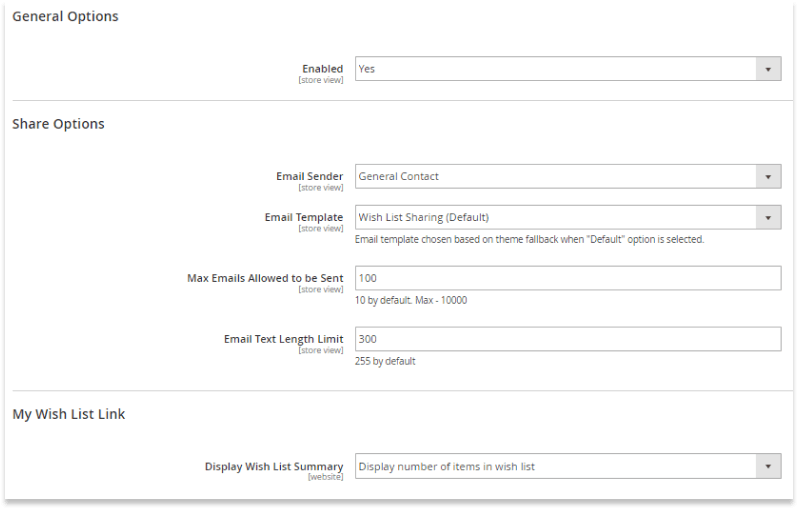798x509 pixels.
Task: Click the Enabled dropdown arrow button
Action: (x=768, y=69)
